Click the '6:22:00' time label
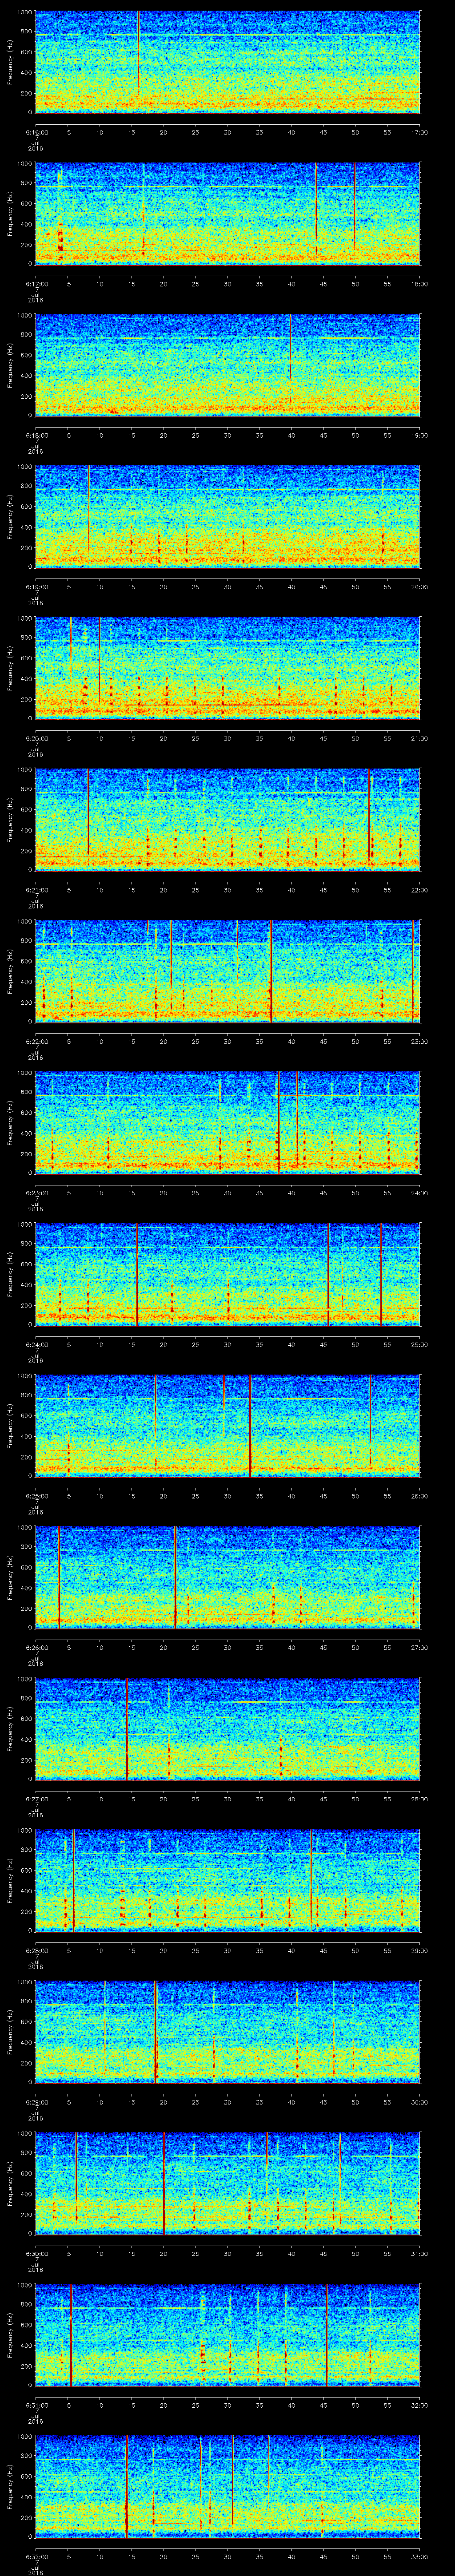Viewport: 455px width, 2576px height. click(x=36, y=1041)
